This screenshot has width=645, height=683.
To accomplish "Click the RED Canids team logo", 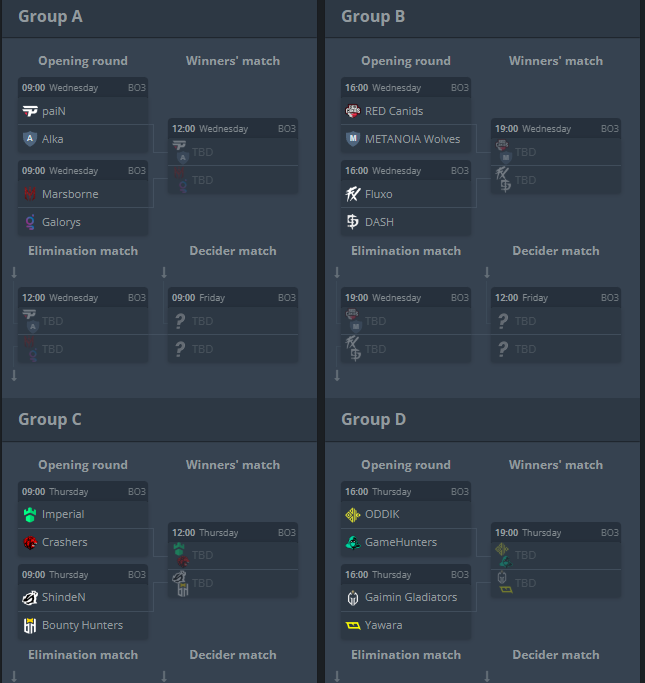I will [x=353, y=111].
